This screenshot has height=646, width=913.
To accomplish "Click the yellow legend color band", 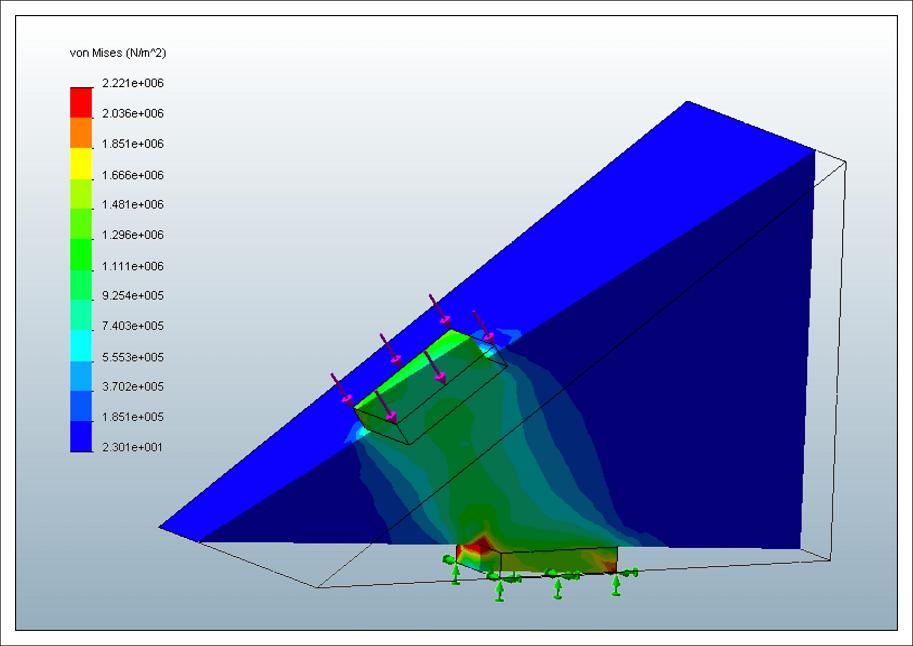I will (81, 163).
